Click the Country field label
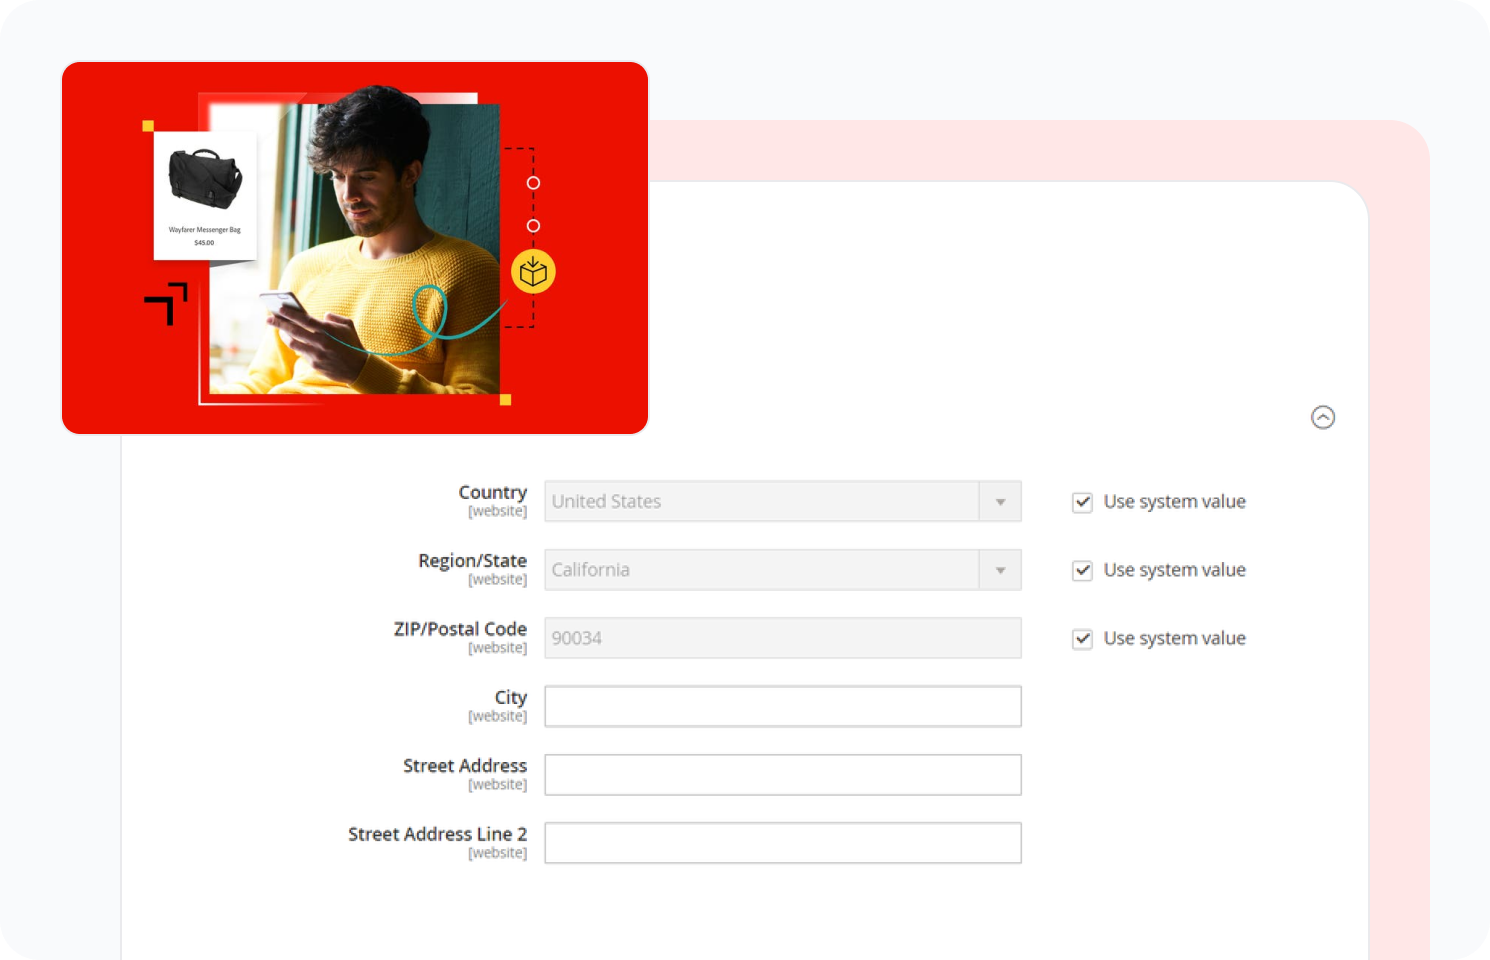Image resolution: width=1490 pixels, height=960 pixels. click(492, 492)
